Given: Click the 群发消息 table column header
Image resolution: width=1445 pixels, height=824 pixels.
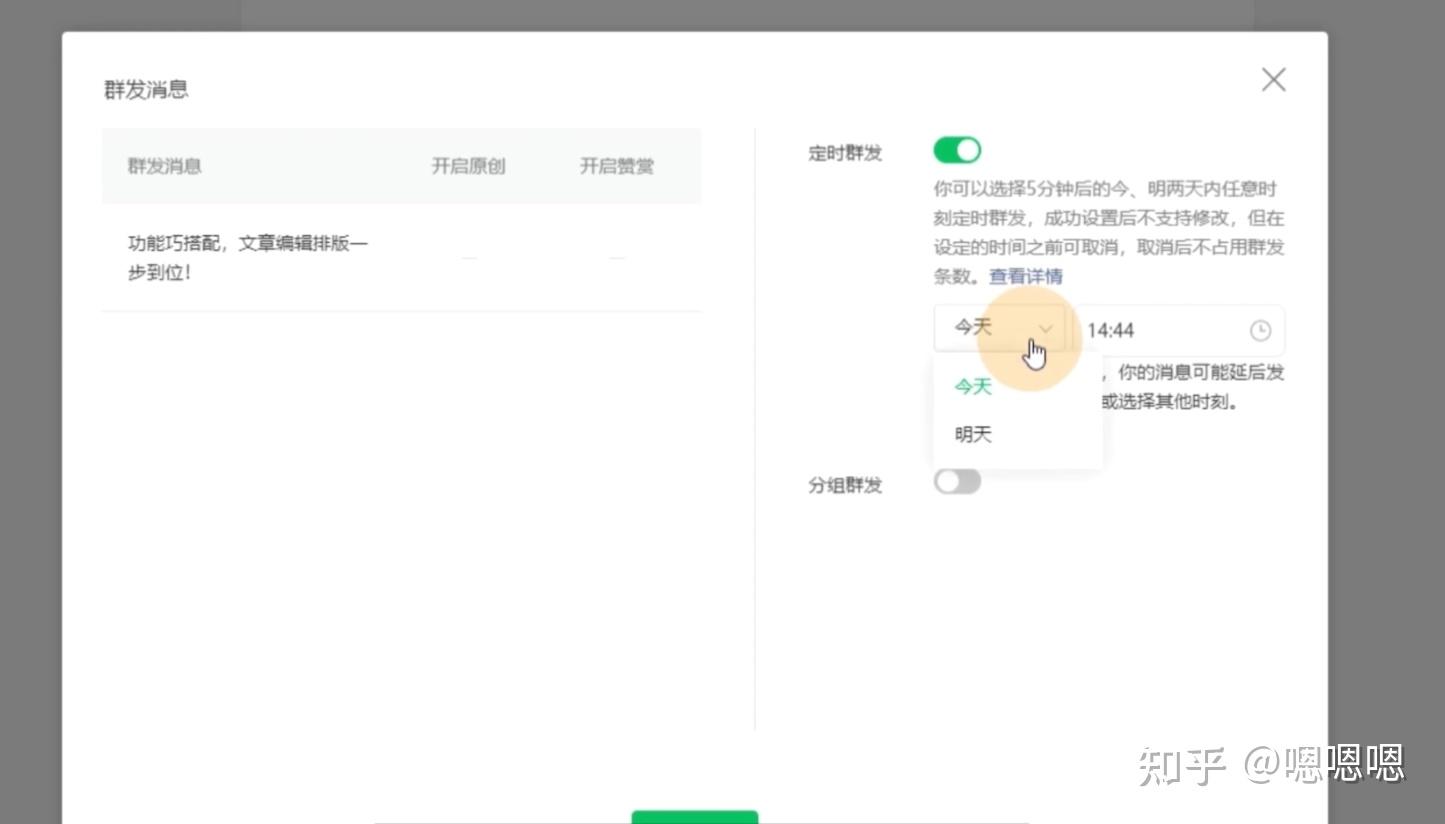Looking at the screenshot, I should click(x=165, y=166).
